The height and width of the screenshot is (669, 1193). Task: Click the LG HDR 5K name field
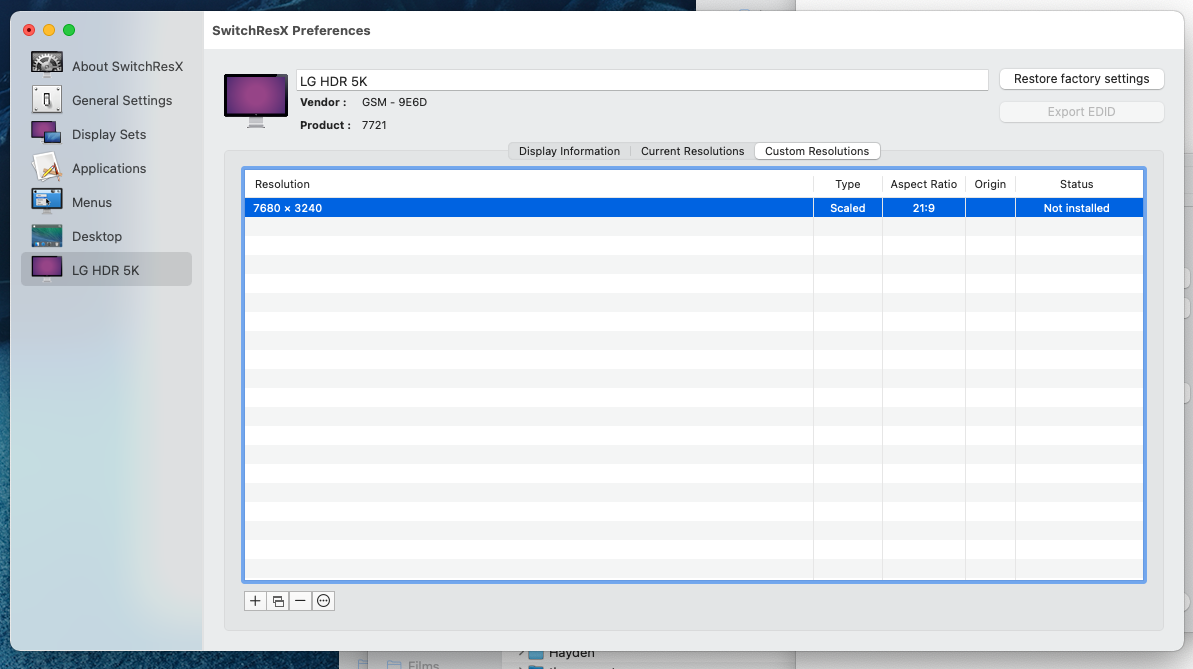(x=642, y=81)
